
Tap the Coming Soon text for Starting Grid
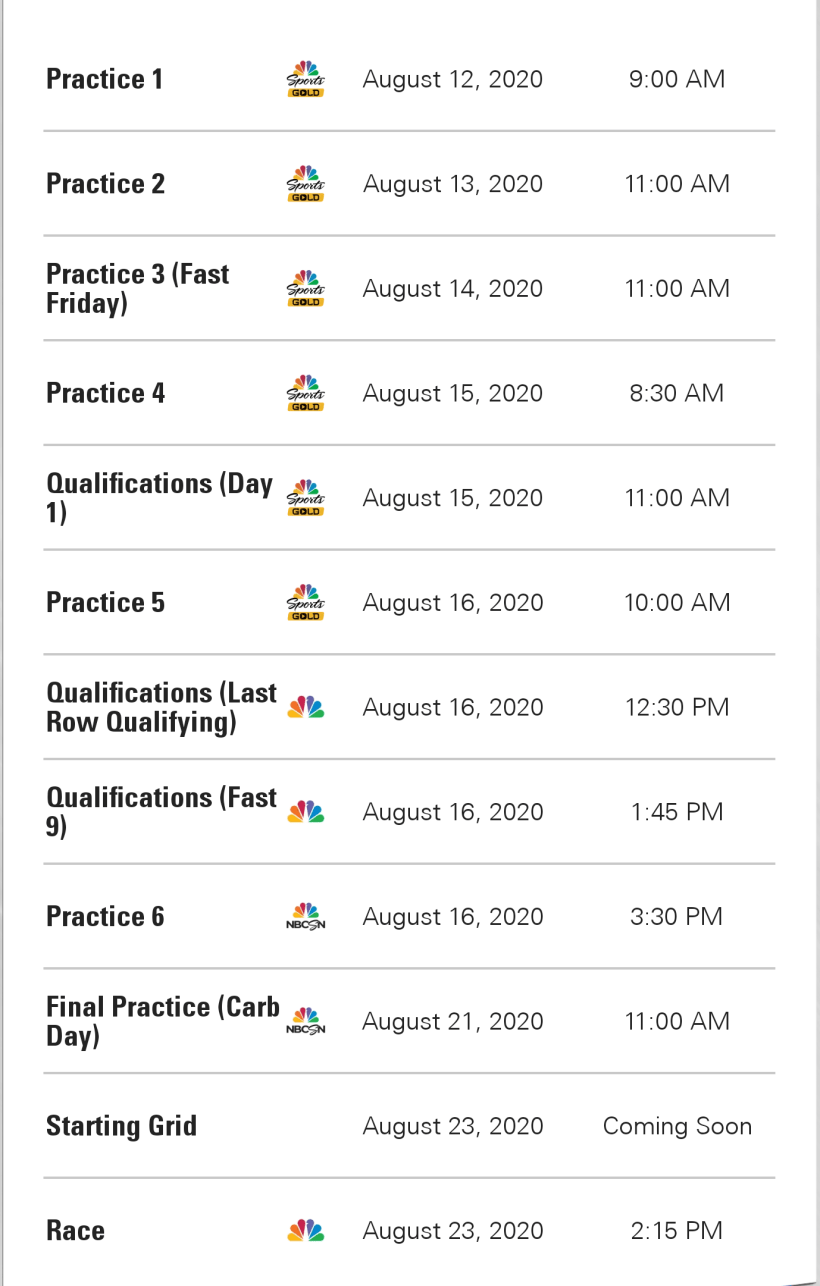click(677, 1126)
